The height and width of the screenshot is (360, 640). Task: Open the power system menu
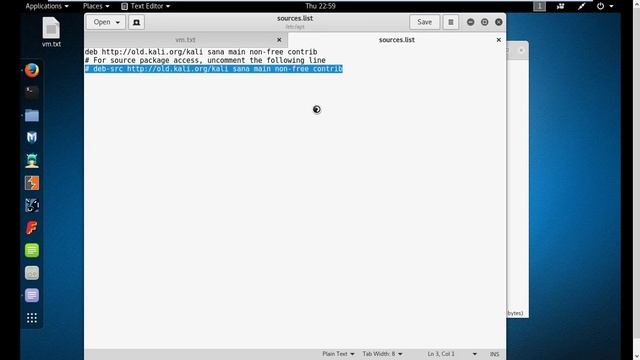[x=604, y=6]
